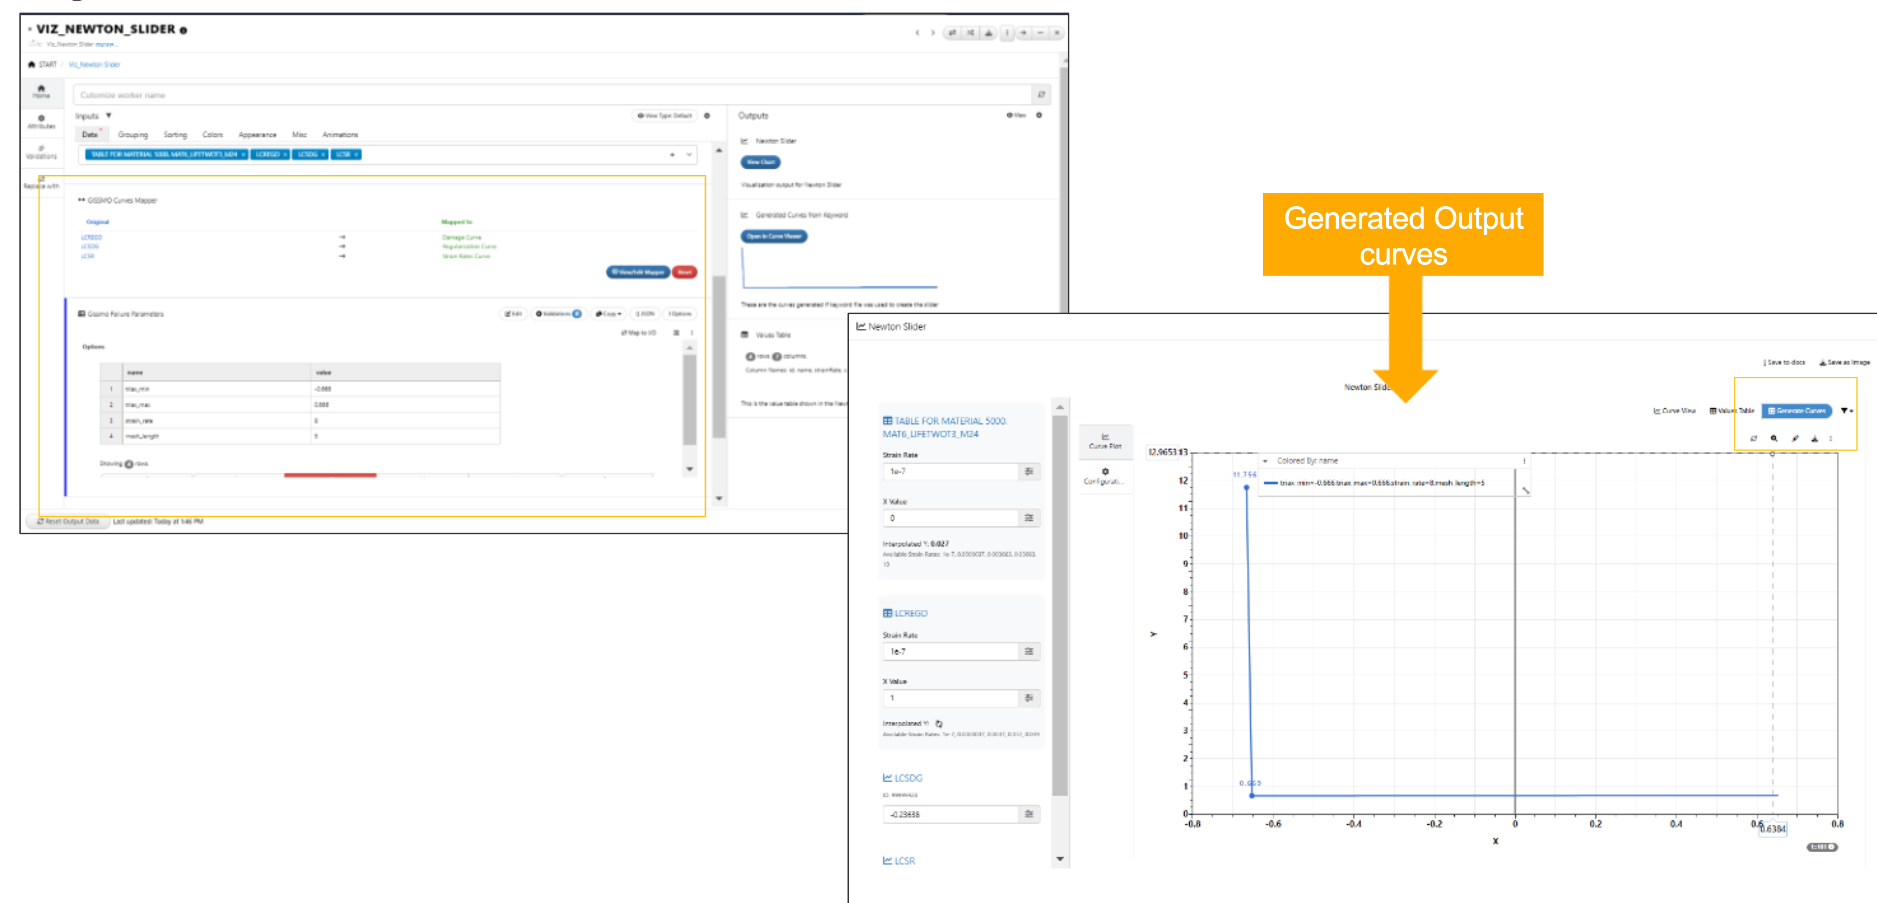Switch to Curve View
1877x903 pixels.
pyautogui.click(x=1674, y=411)
